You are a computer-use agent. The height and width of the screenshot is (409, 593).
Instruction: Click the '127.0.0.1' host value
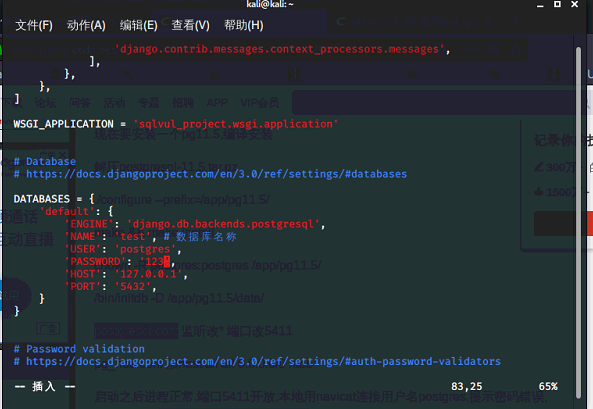coord(148,274)
